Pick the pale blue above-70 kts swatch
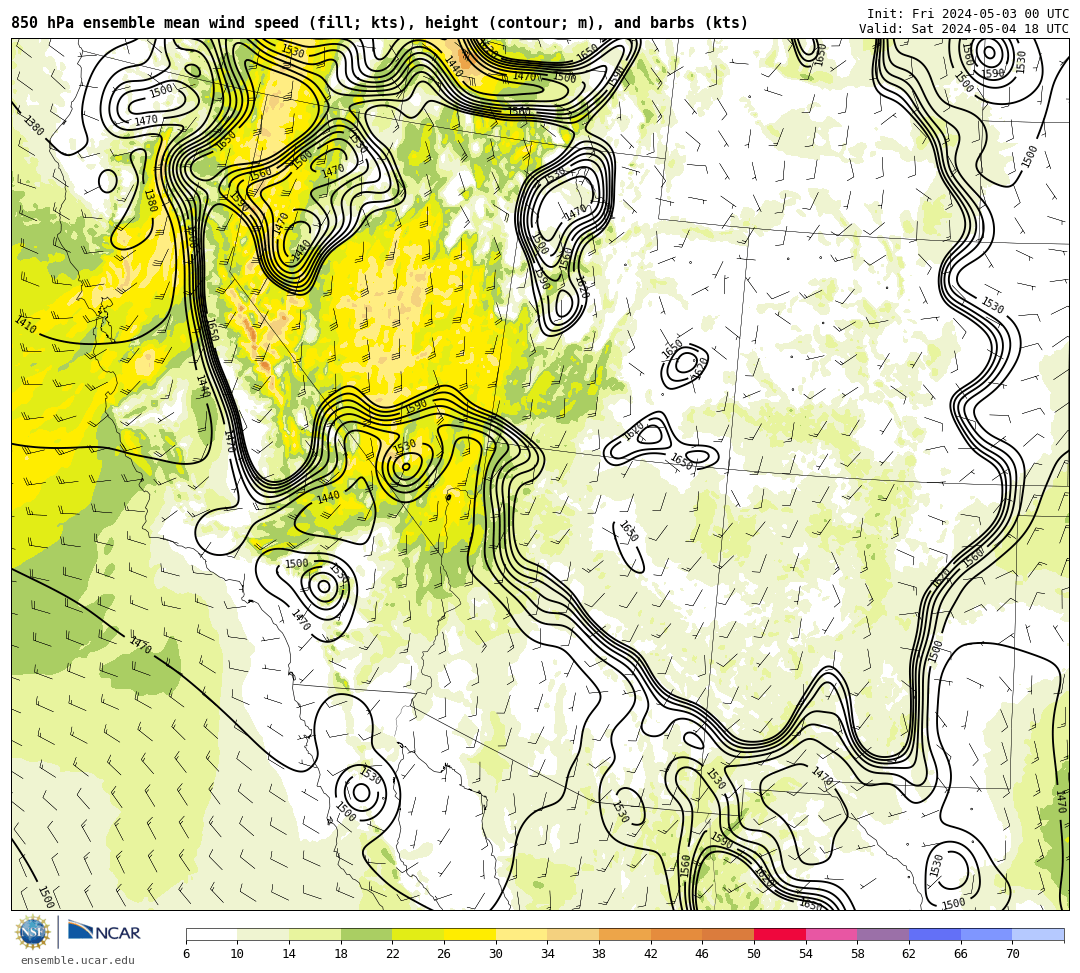 1038,934
